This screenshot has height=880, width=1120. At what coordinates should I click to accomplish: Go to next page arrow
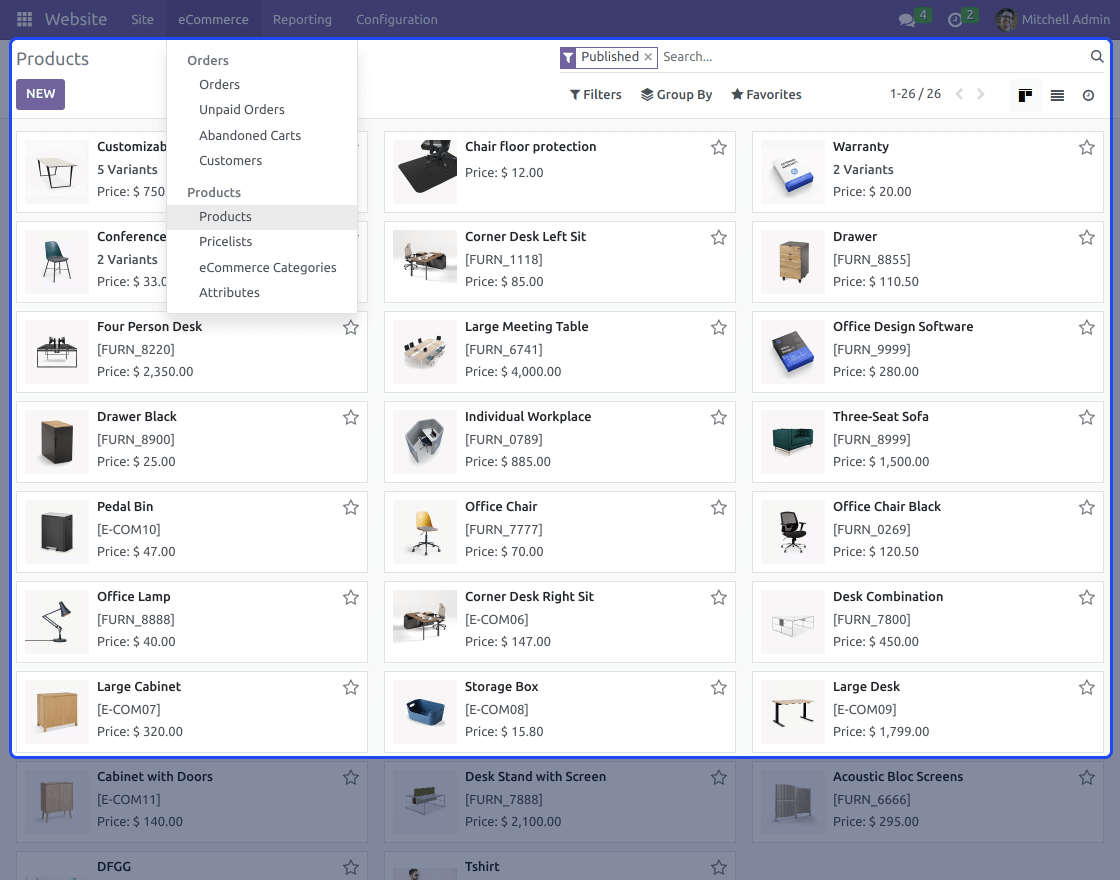(981, 94)
